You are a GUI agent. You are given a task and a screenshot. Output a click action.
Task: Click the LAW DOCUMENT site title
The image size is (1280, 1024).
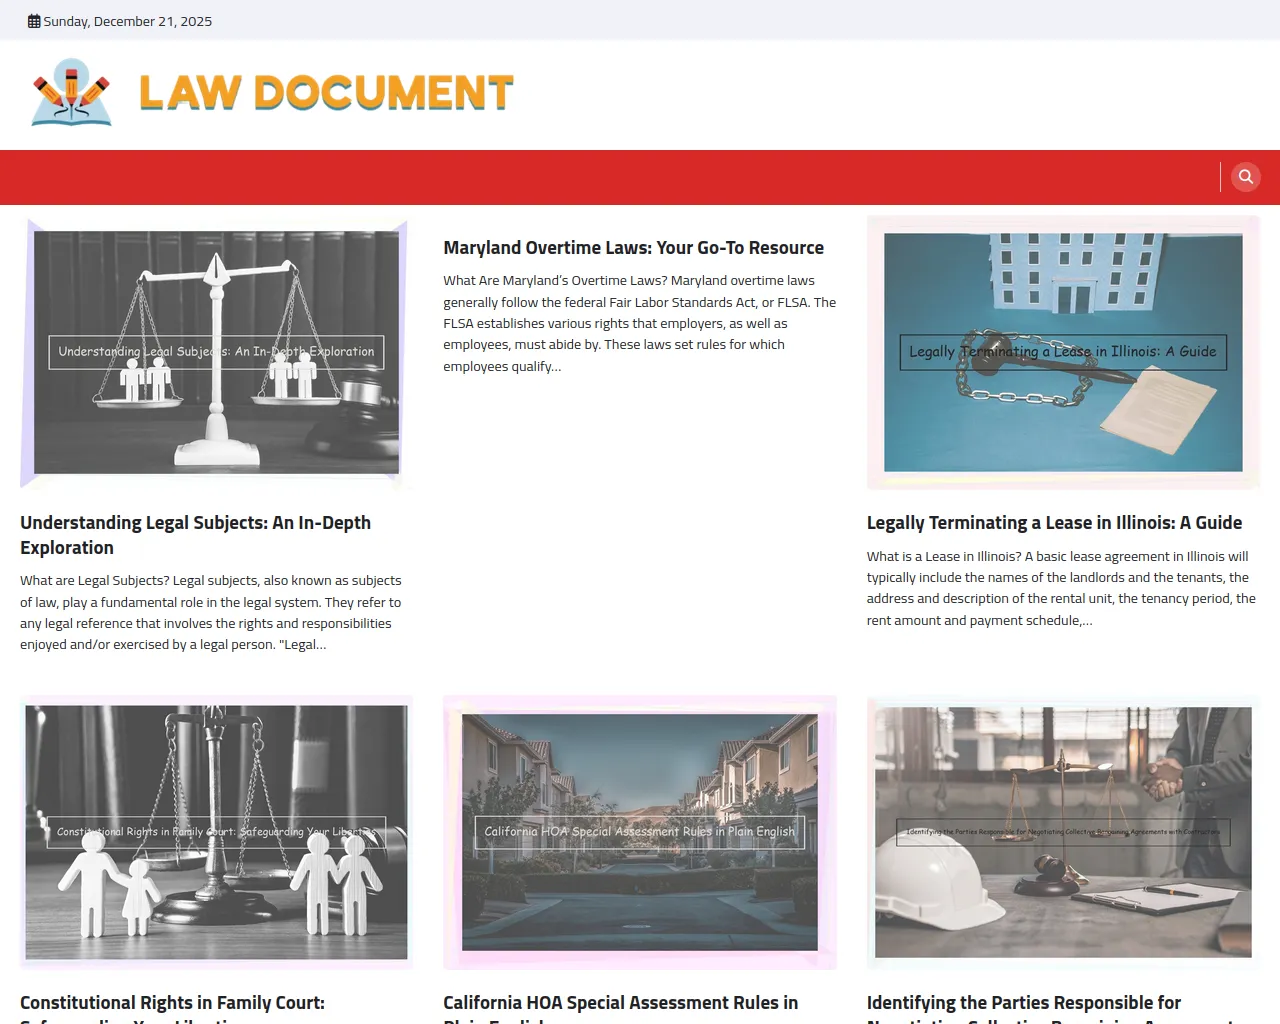click(326, 93)
